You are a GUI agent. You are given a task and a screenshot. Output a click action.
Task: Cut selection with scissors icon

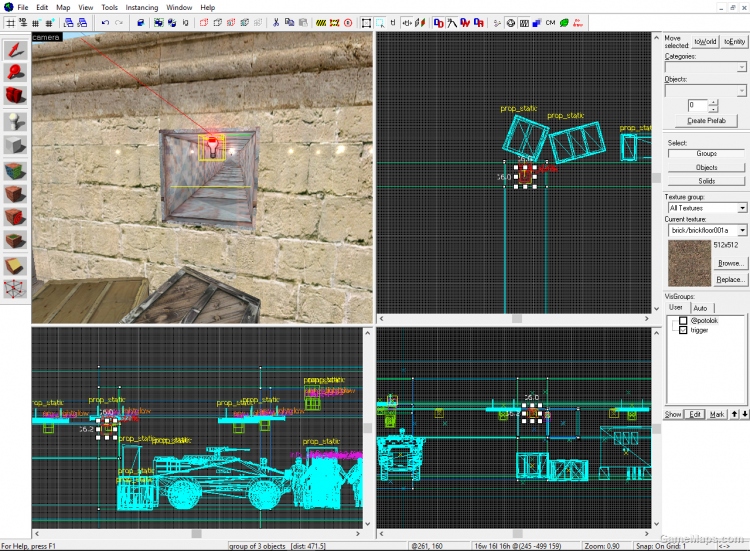click(x=276, y=22)
